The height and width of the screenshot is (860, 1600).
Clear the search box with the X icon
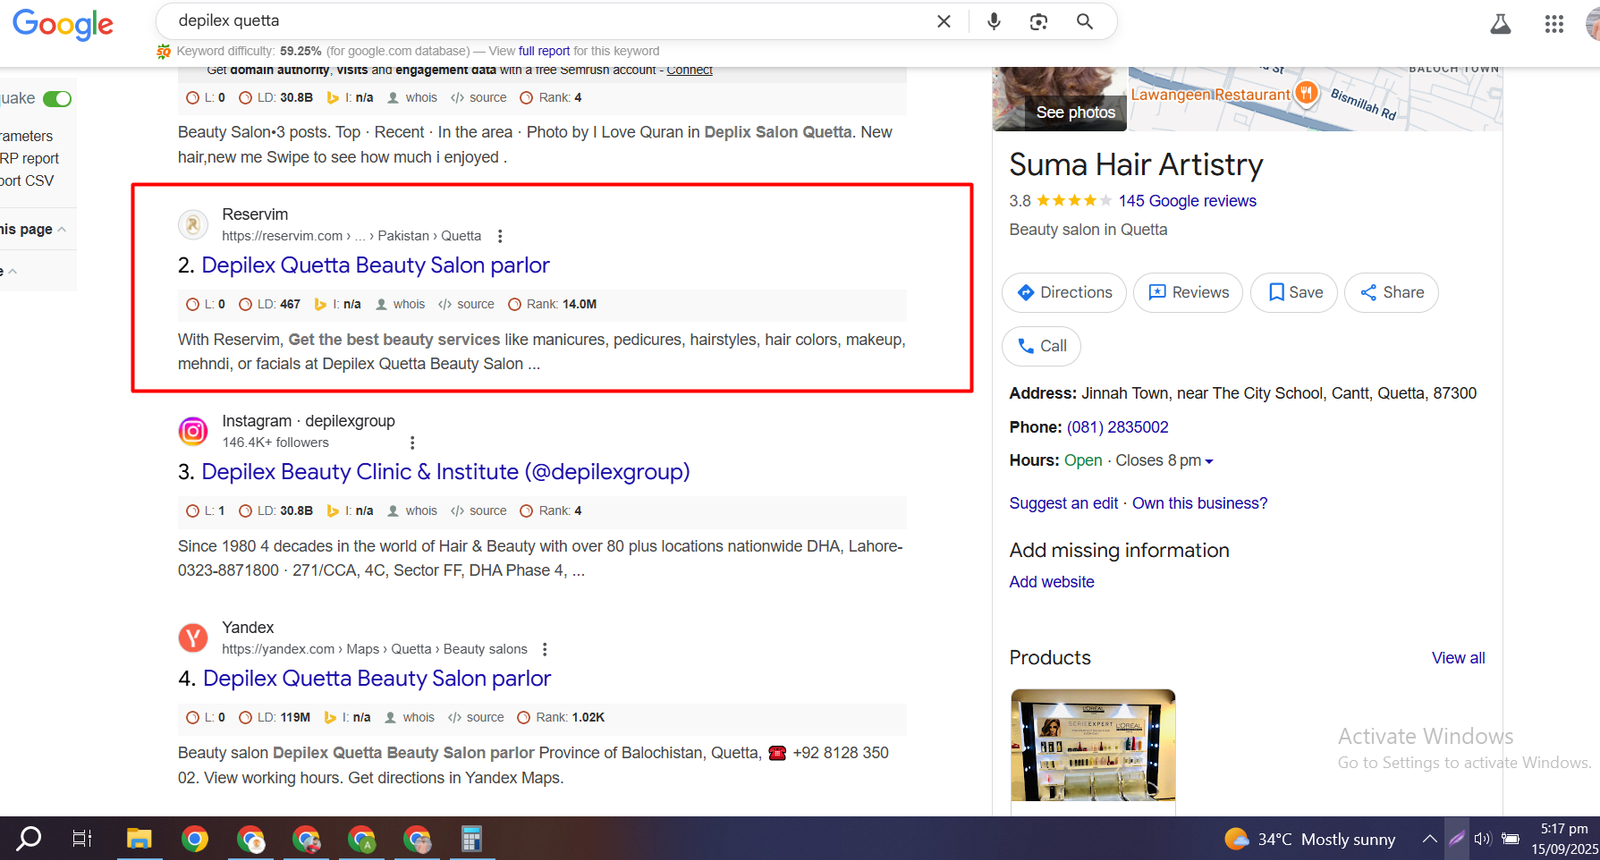(x=943, y=21)
